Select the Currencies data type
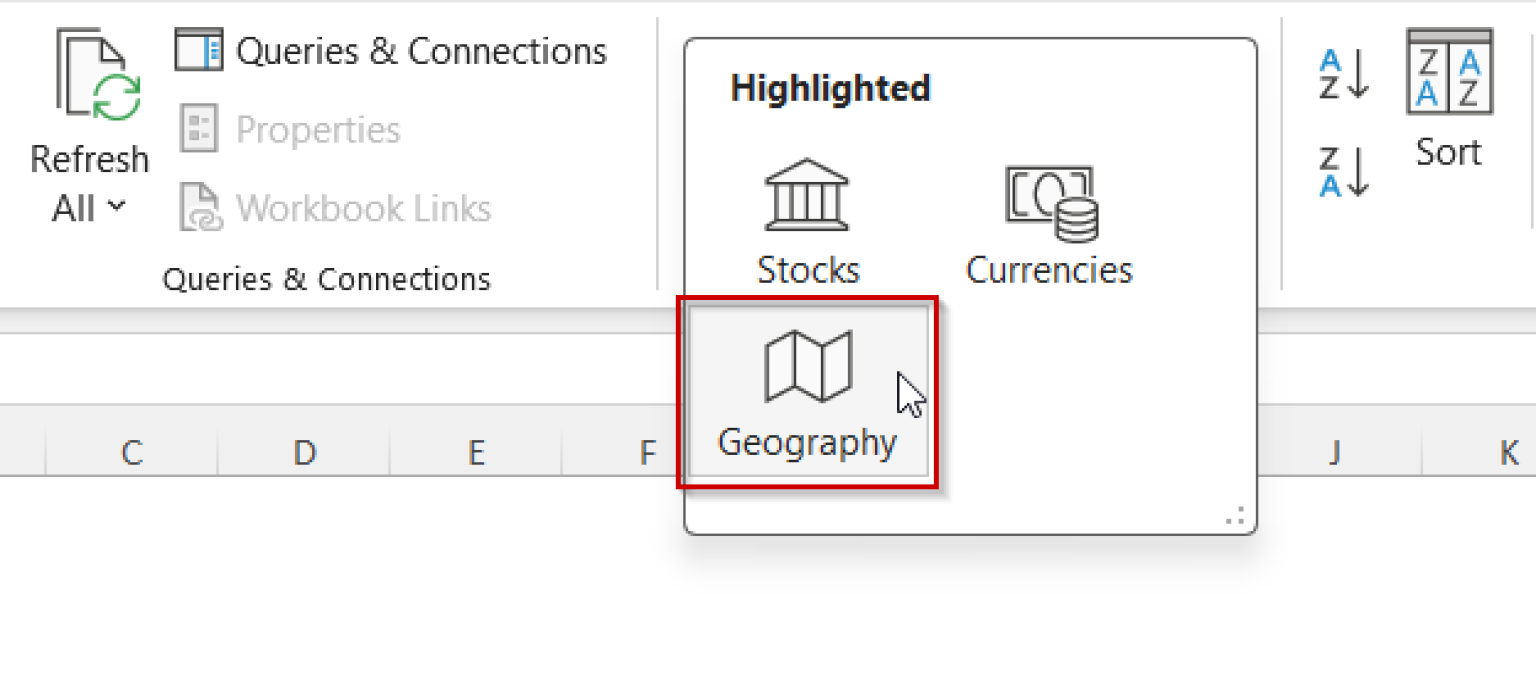This screenshot has width=1536, height=686. click(1047, 220)
